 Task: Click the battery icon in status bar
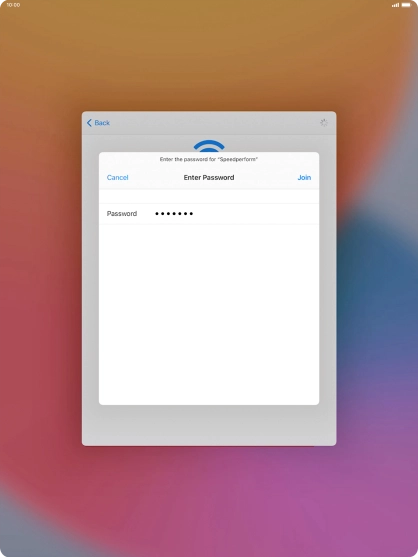point(406,5)
